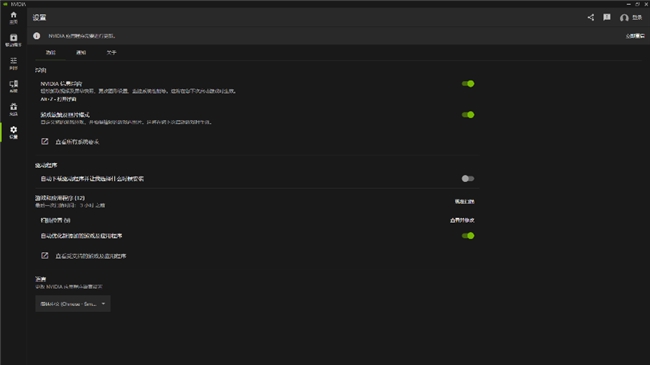Image resolution: width=650 pixels, height=365 pixels.
Task: Toggle auto-optimize newly added games switch
Action: pos(468,236)
